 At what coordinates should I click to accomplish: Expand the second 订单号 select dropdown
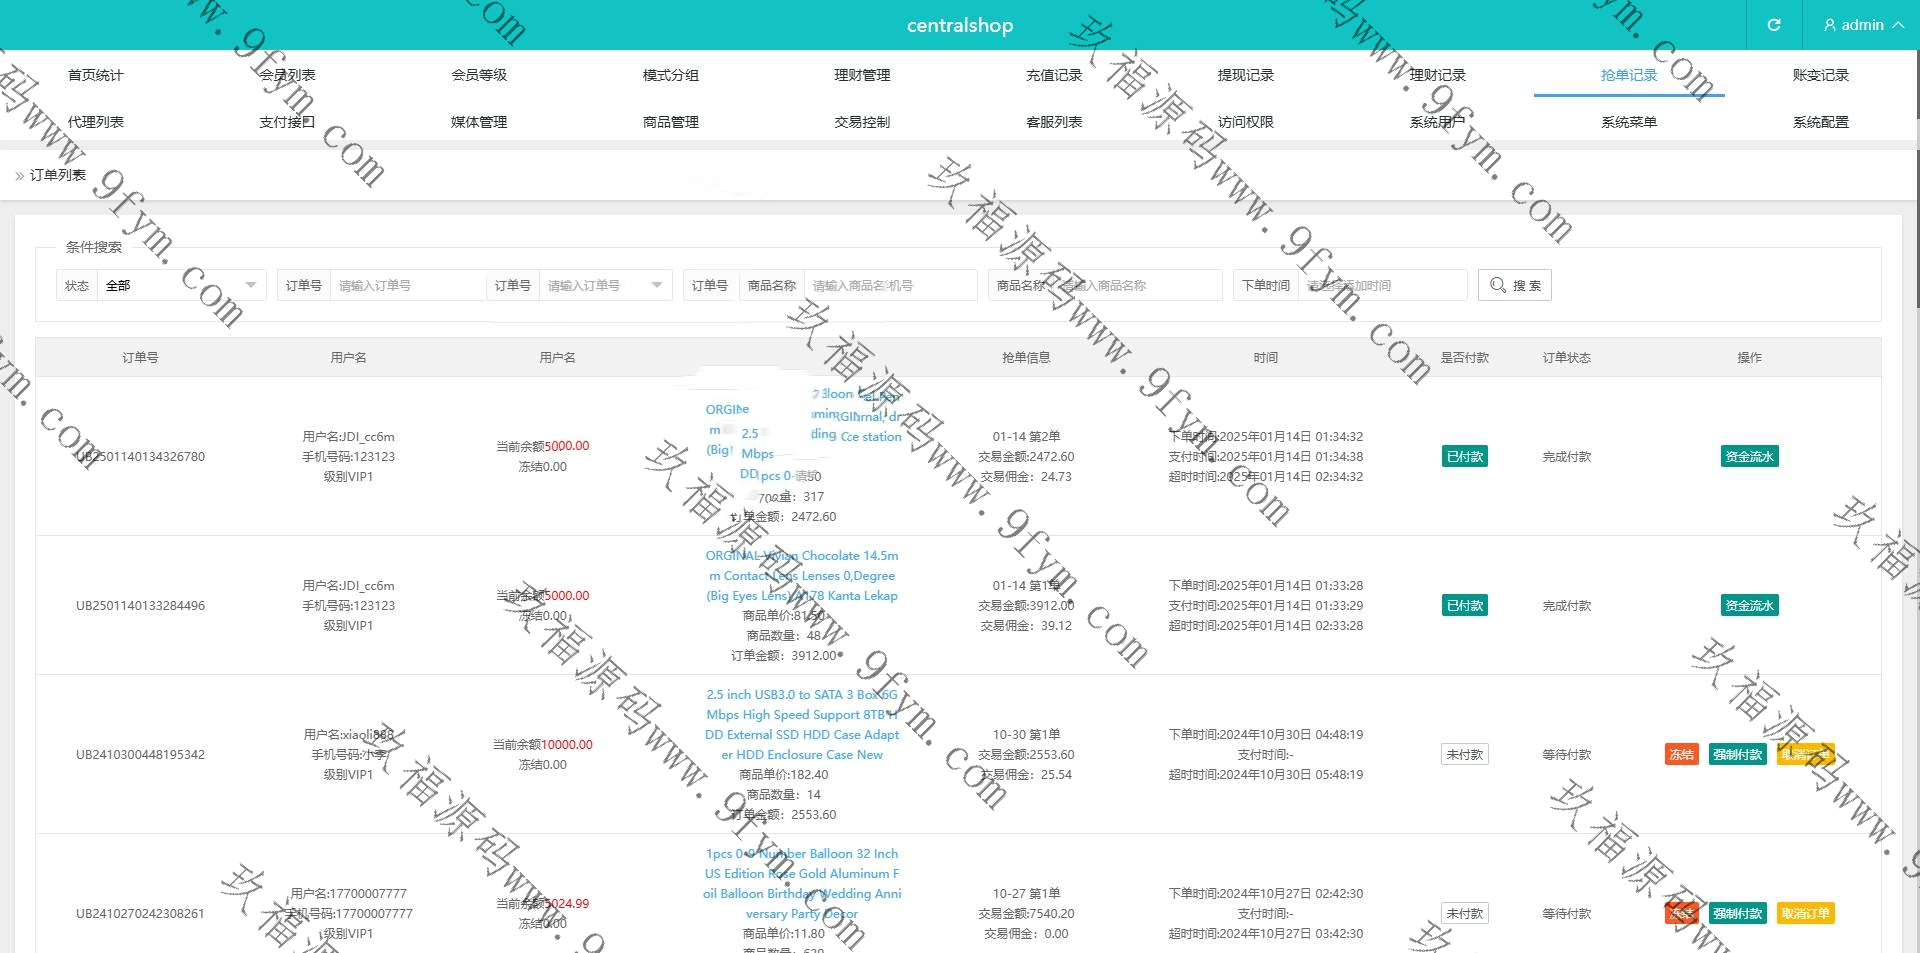point(604,285)
